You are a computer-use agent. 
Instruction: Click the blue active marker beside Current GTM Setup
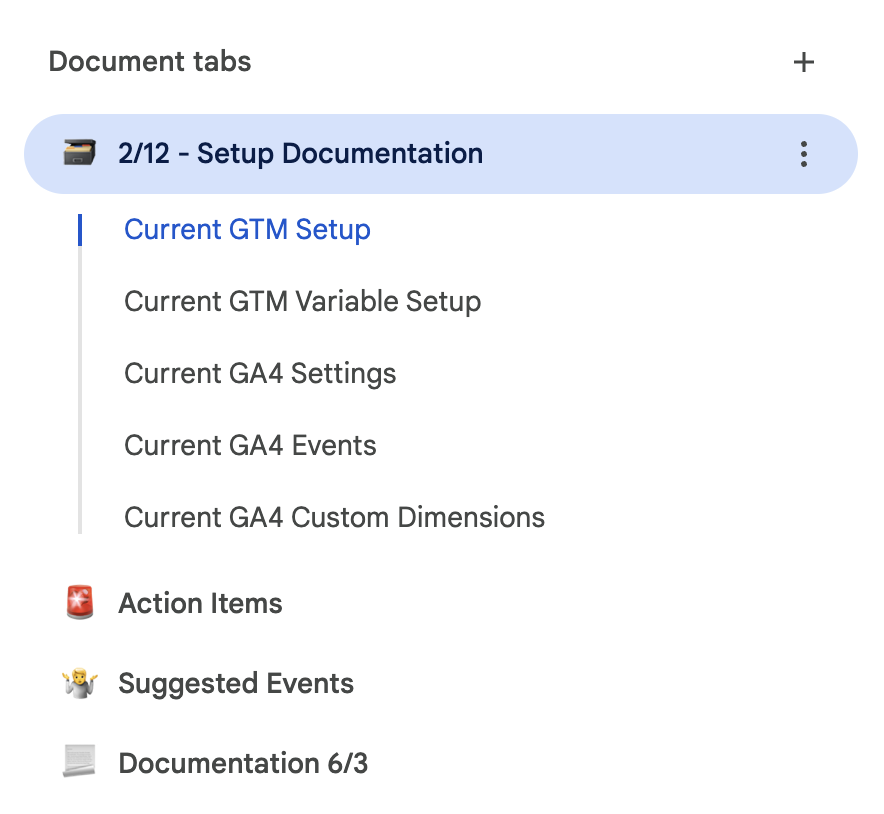tap(80, 230)
